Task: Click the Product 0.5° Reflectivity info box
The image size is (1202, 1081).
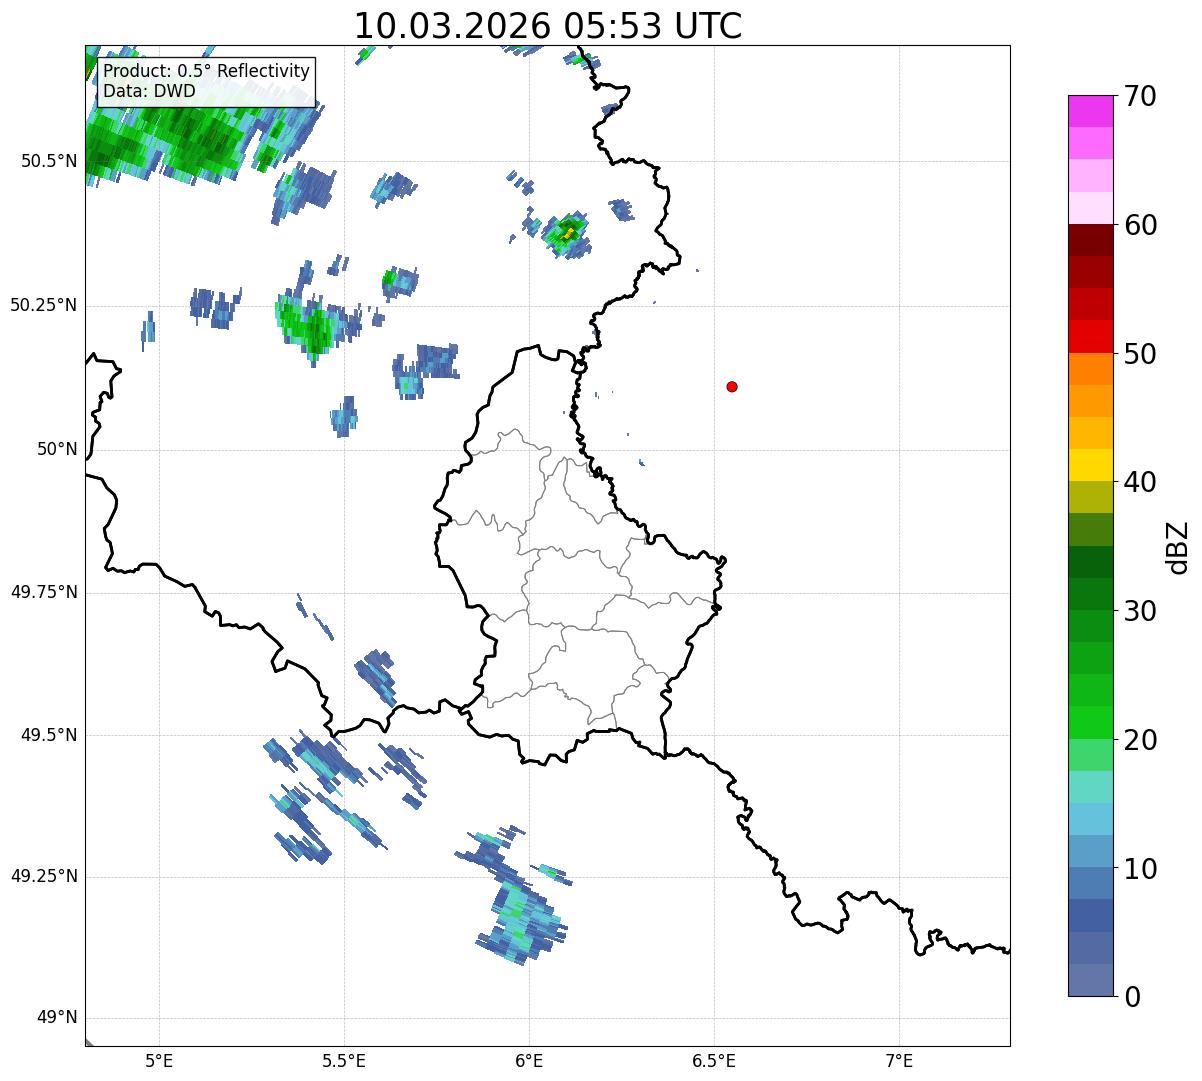Action: point(207,82)
